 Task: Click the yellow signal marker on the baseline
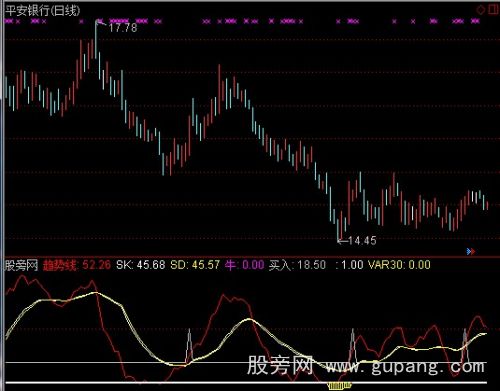click(339, 386)
